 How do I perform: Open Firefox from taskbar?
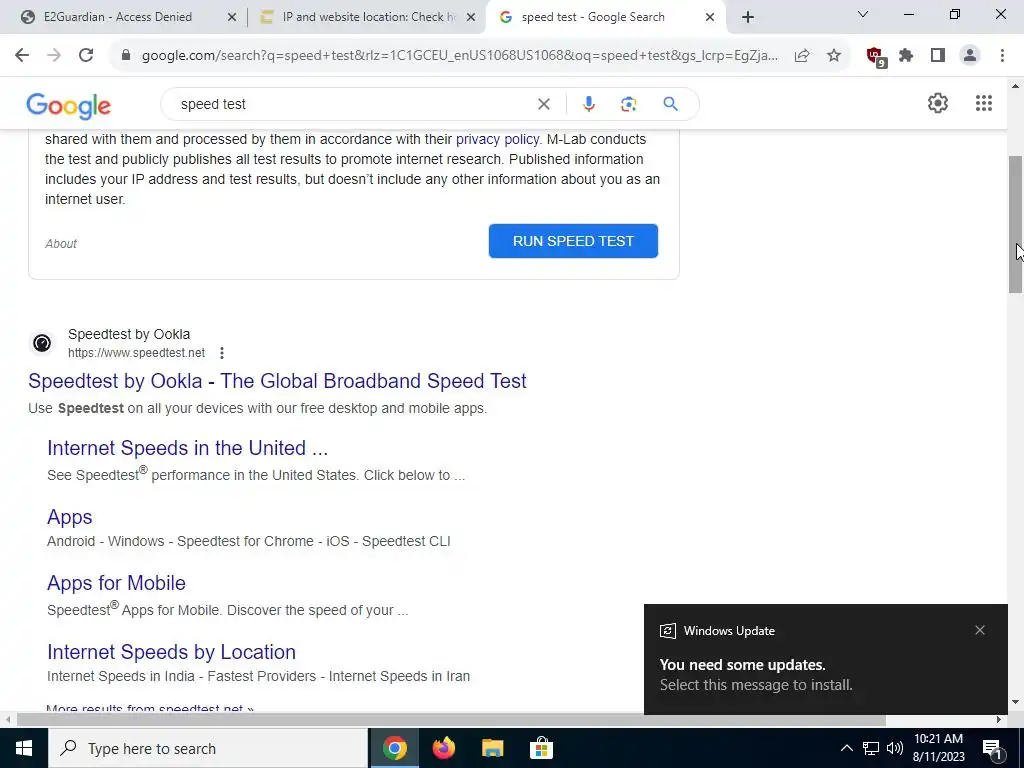pyautogui.click(x=444, y=748)
